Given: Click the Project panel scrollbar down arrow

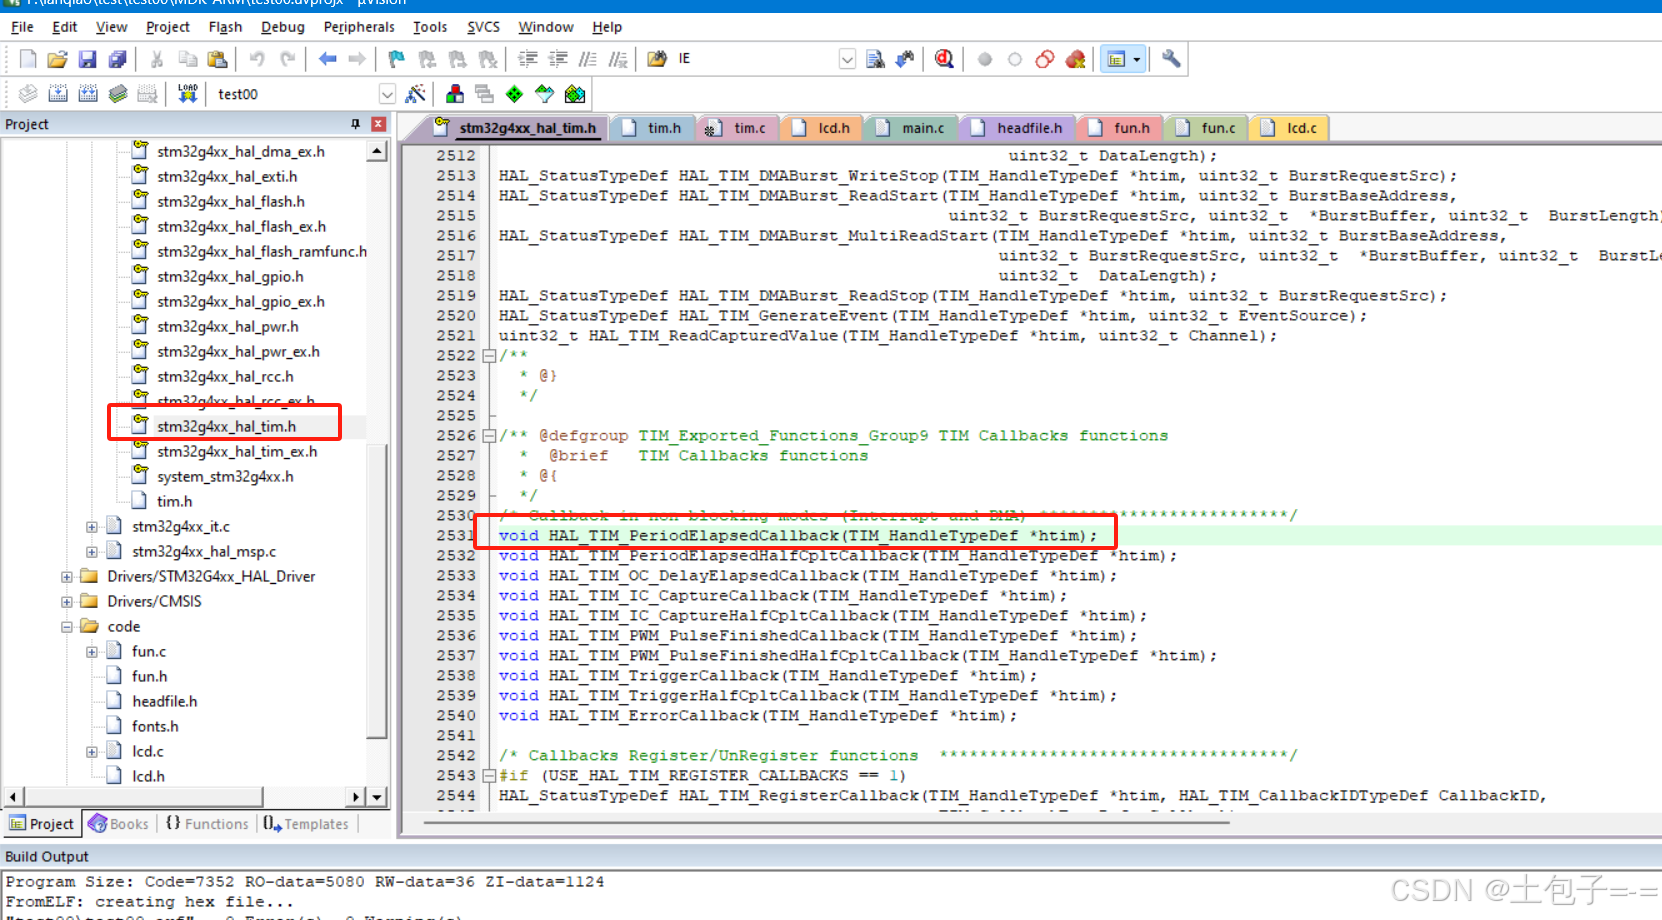Looking at the screenshot, I should pyautogui.click(x=377, y=797).
